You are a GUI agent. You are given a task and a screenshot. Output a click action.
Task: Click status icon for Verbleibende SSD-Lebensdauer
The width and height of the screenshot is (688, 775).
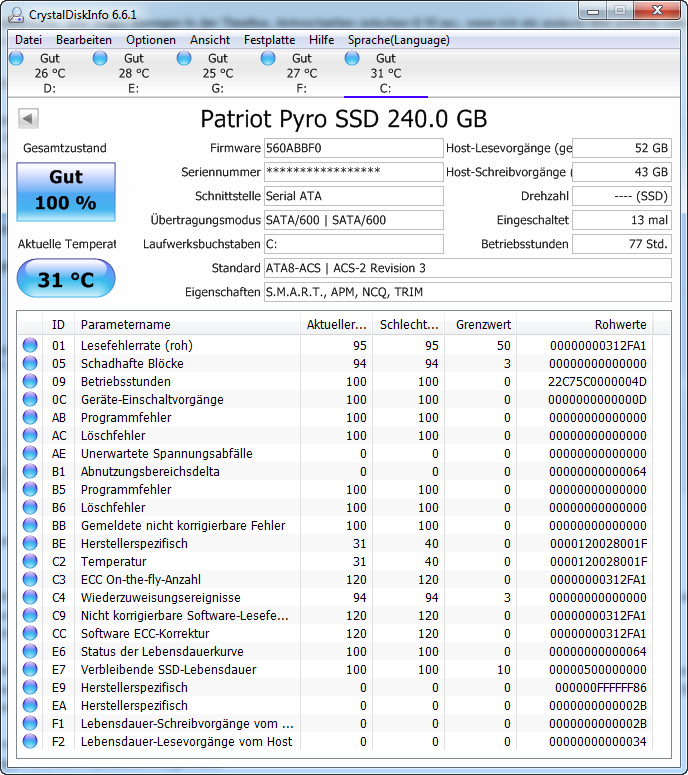(30, 670)
